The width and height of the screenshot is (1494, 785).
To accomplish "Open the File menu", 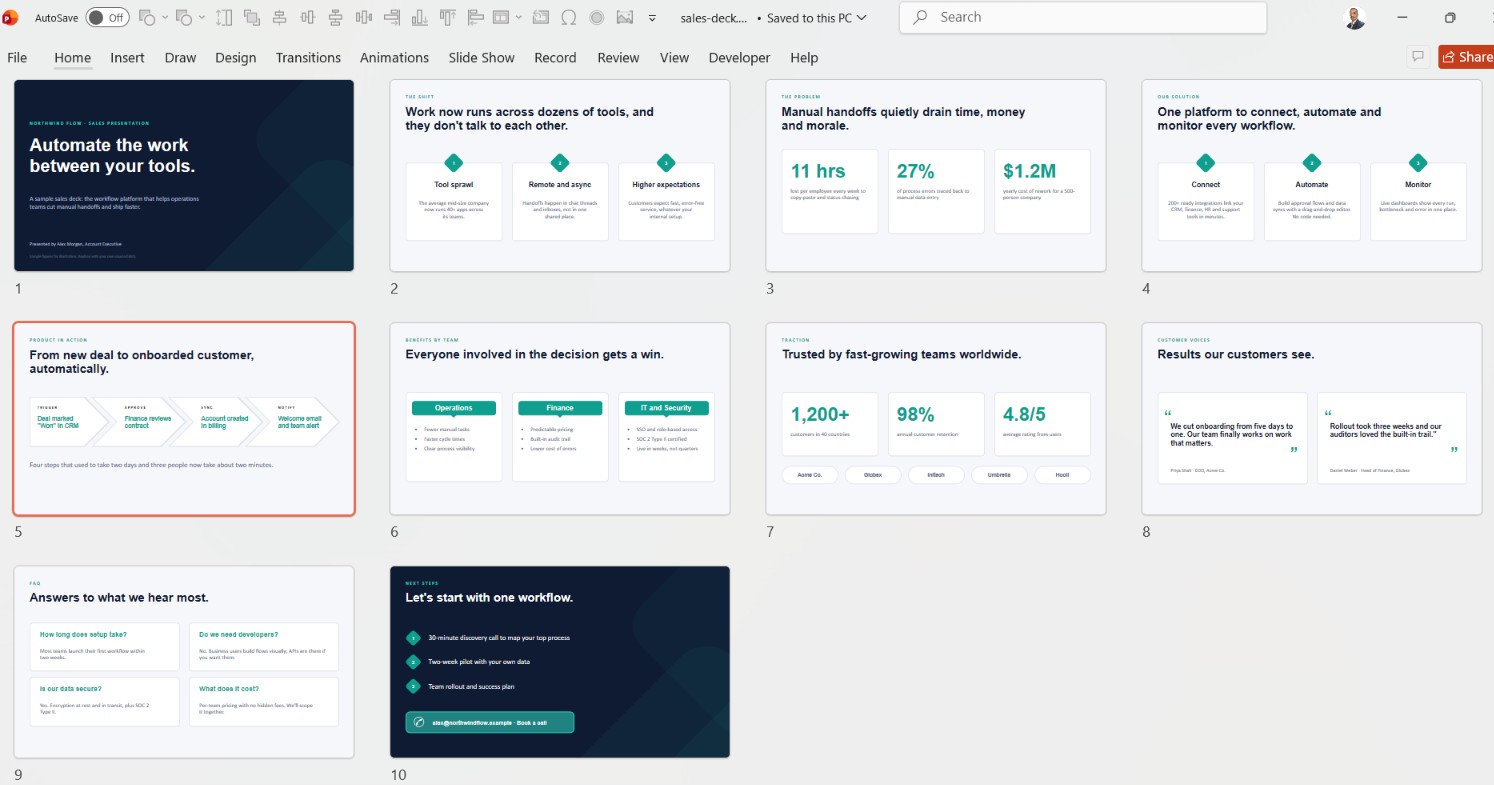I will [x=17, y=58].
